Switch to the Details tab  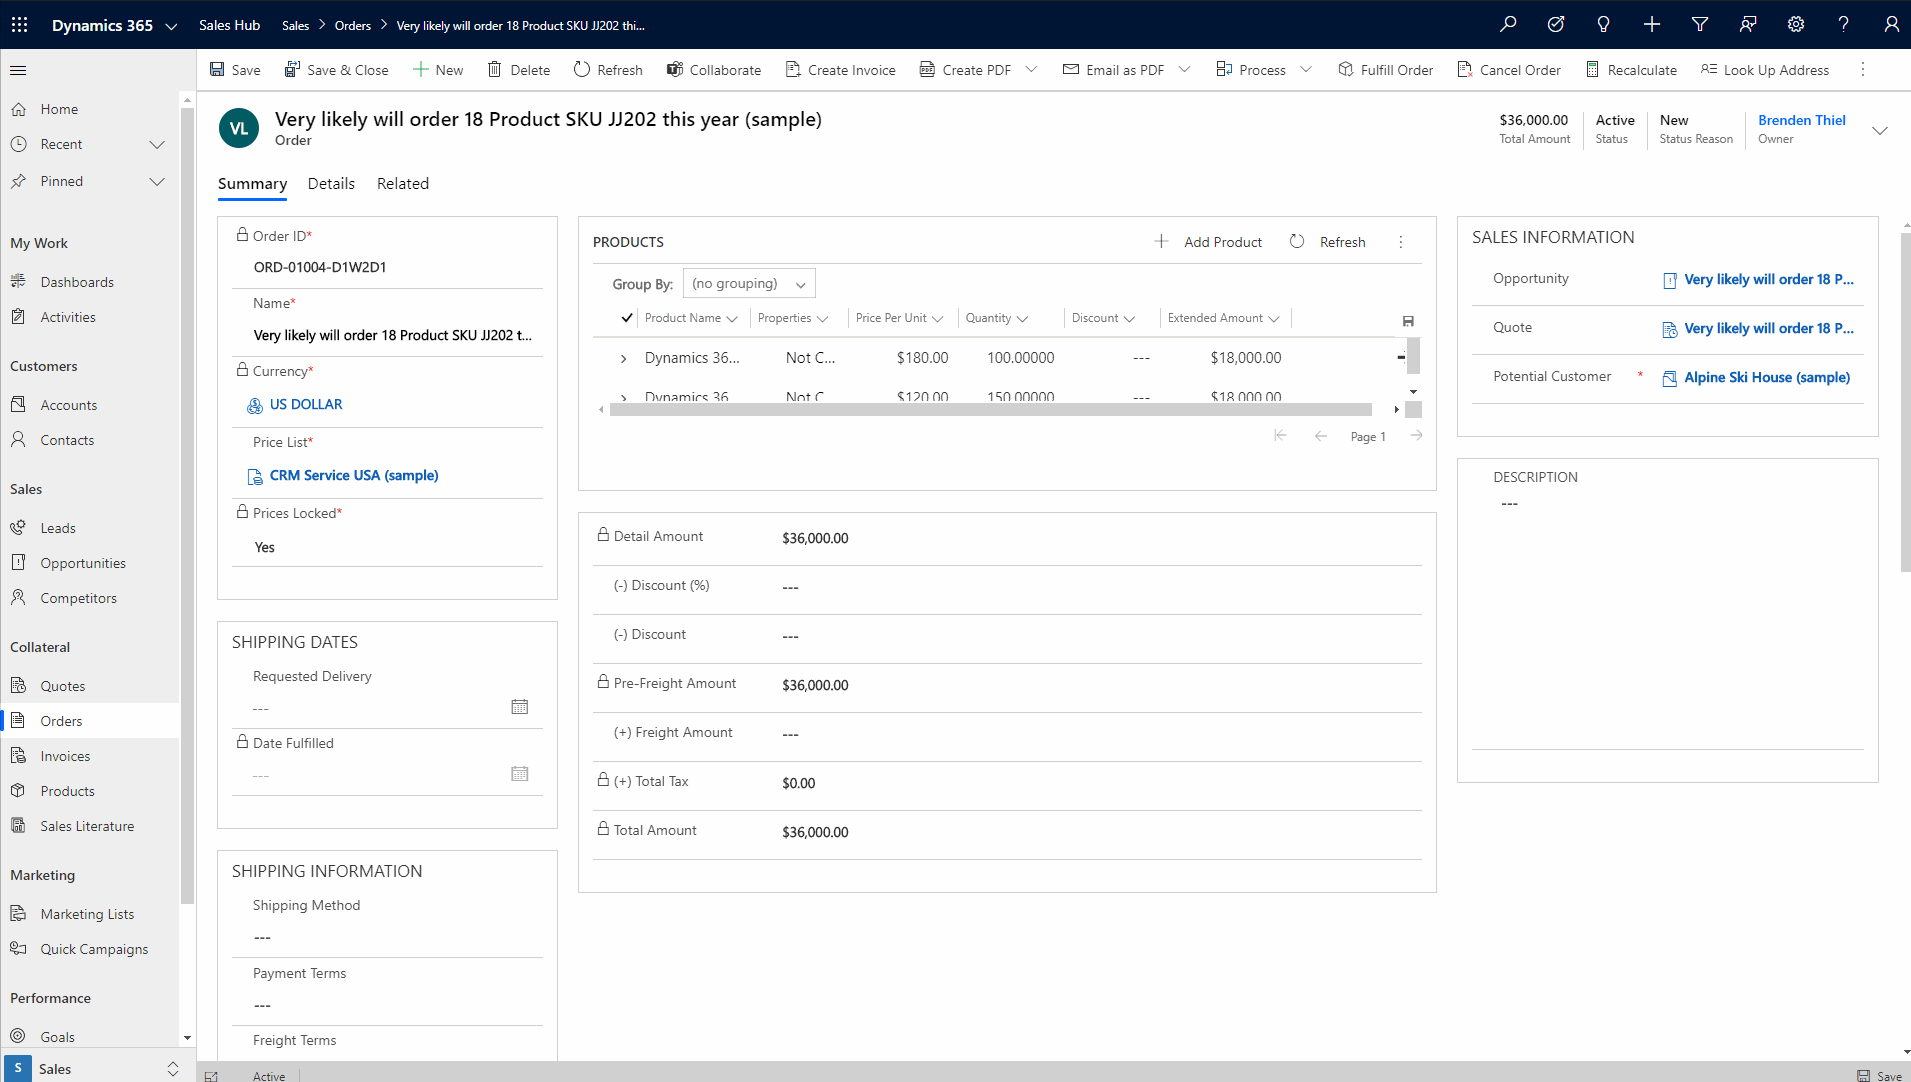pos(331,183)
